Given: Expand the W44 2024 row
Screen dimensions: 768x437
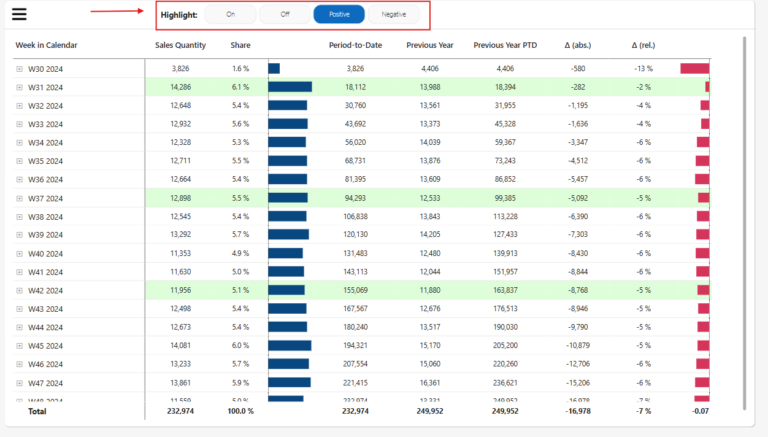Looking at the screenshot, I should point(20,327).
